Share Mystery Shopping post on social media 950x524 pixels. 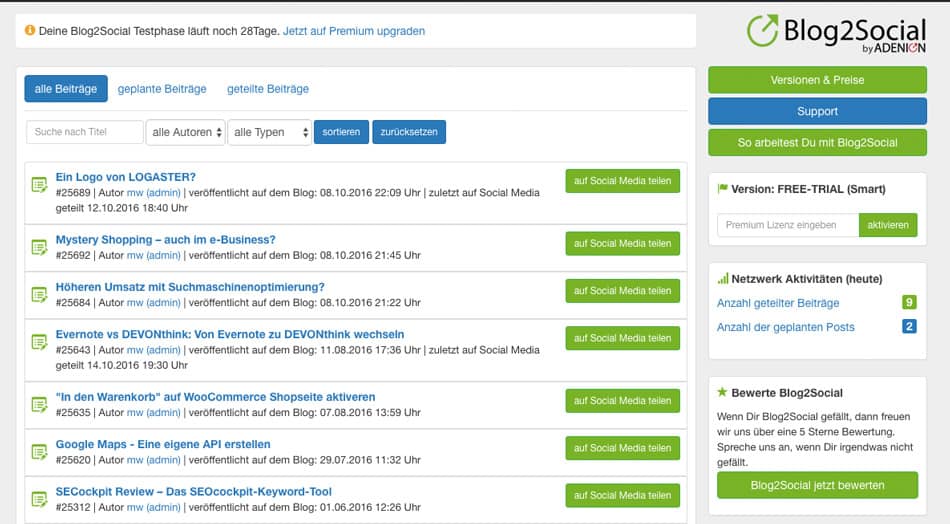[x=623, y=244]
